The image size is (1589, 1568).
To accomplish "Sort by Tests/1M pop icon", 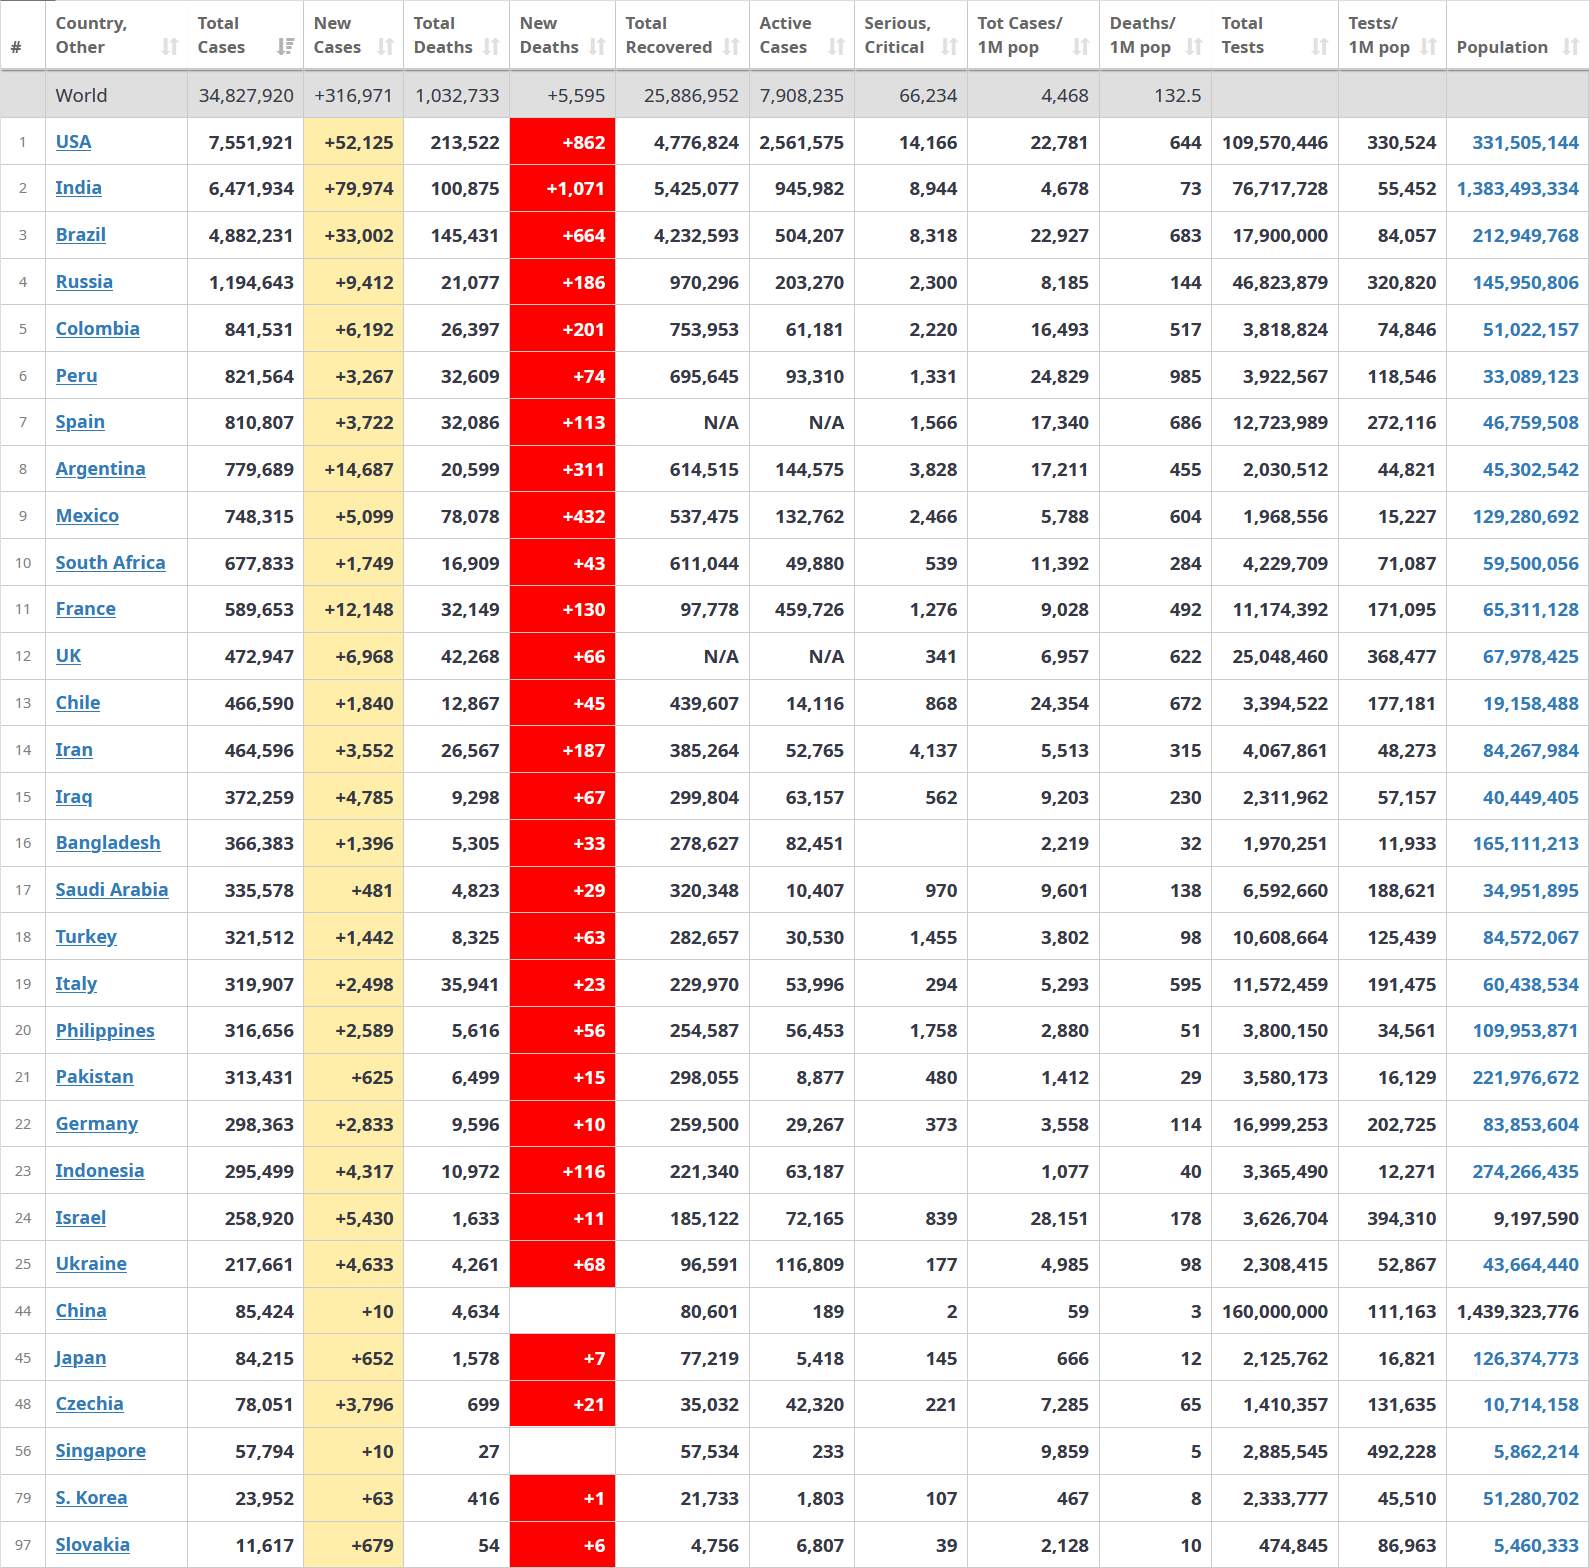I will pos(1429,47).
